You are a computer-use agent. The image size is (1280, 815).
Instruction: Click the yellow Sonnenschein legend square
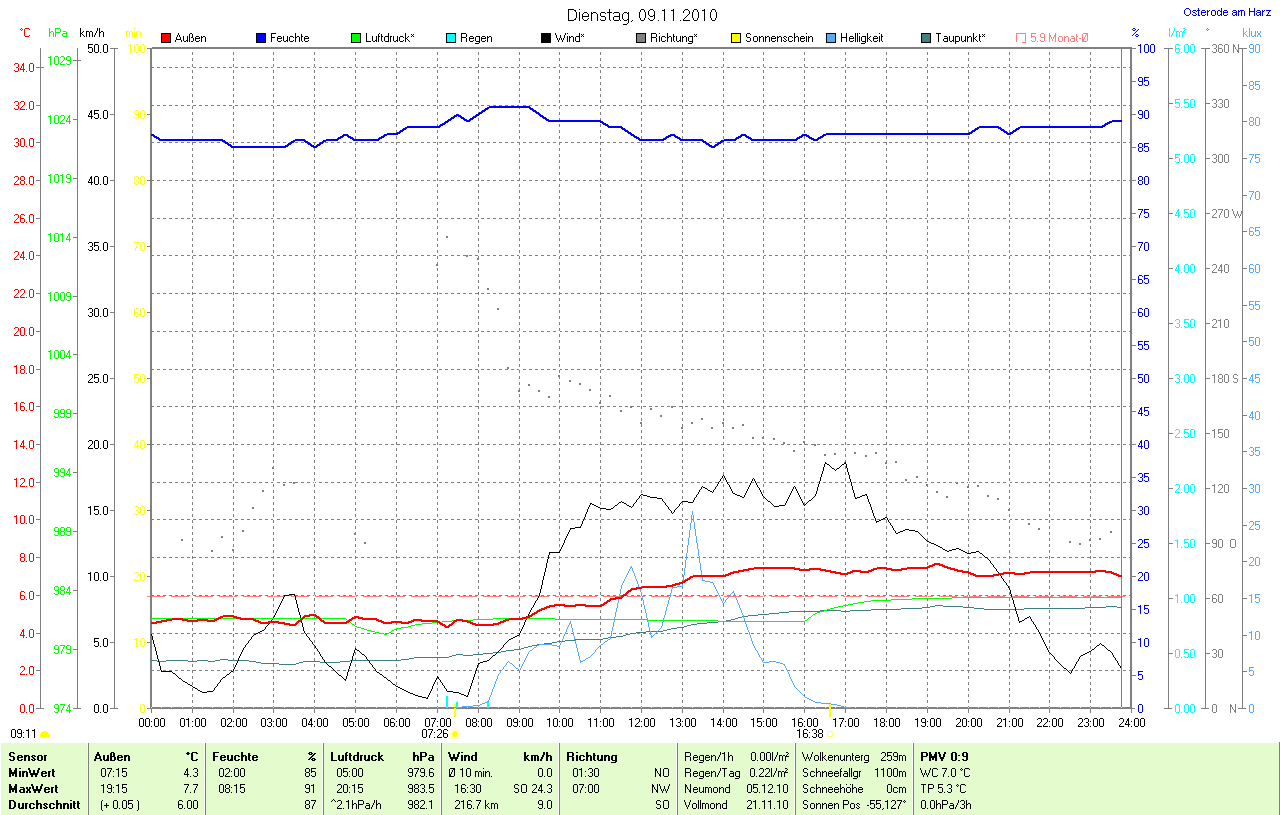click(736, 38)
